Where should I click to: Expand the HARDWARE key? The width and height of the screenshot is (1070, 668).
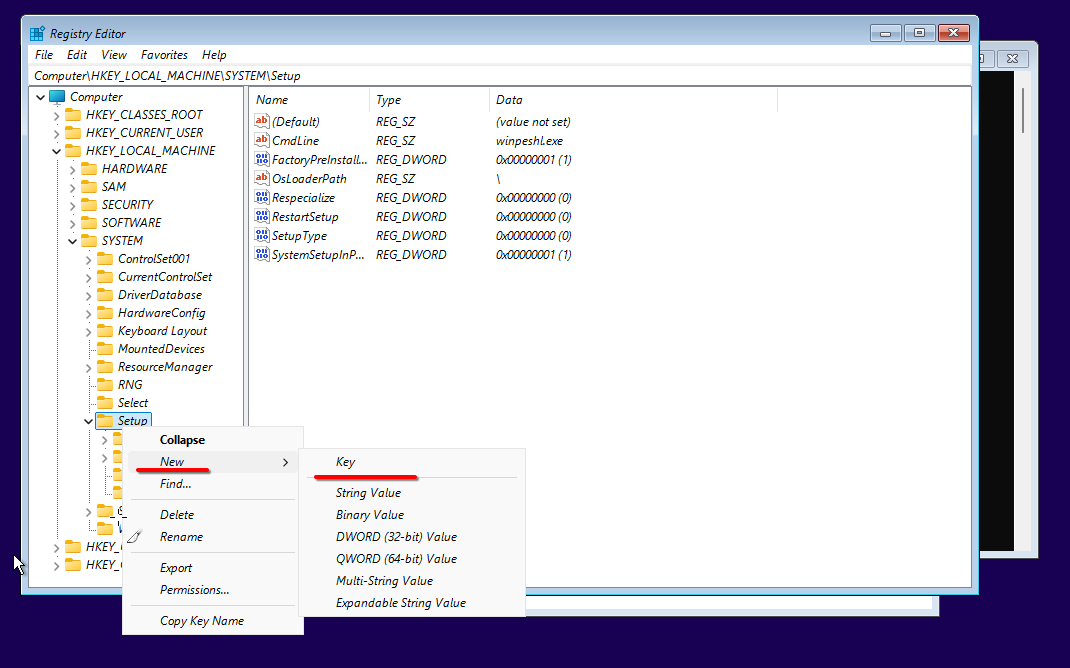pyautogui.click(x=72, y=169)
